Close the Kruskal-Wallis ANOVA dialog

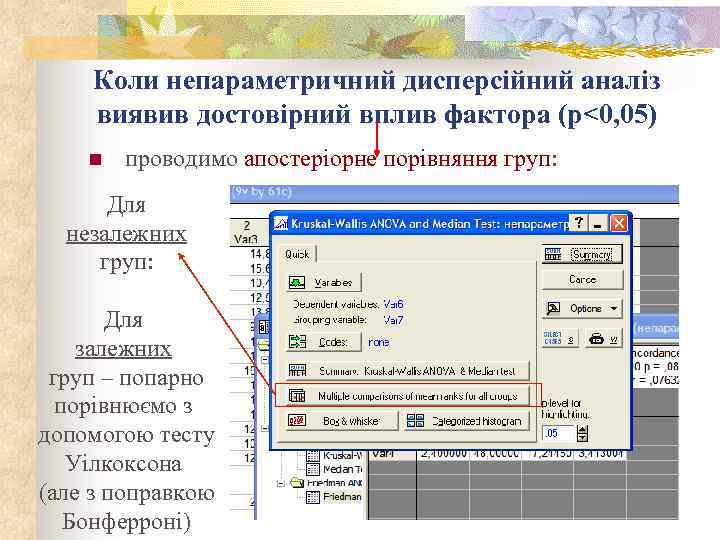(619, 223)
